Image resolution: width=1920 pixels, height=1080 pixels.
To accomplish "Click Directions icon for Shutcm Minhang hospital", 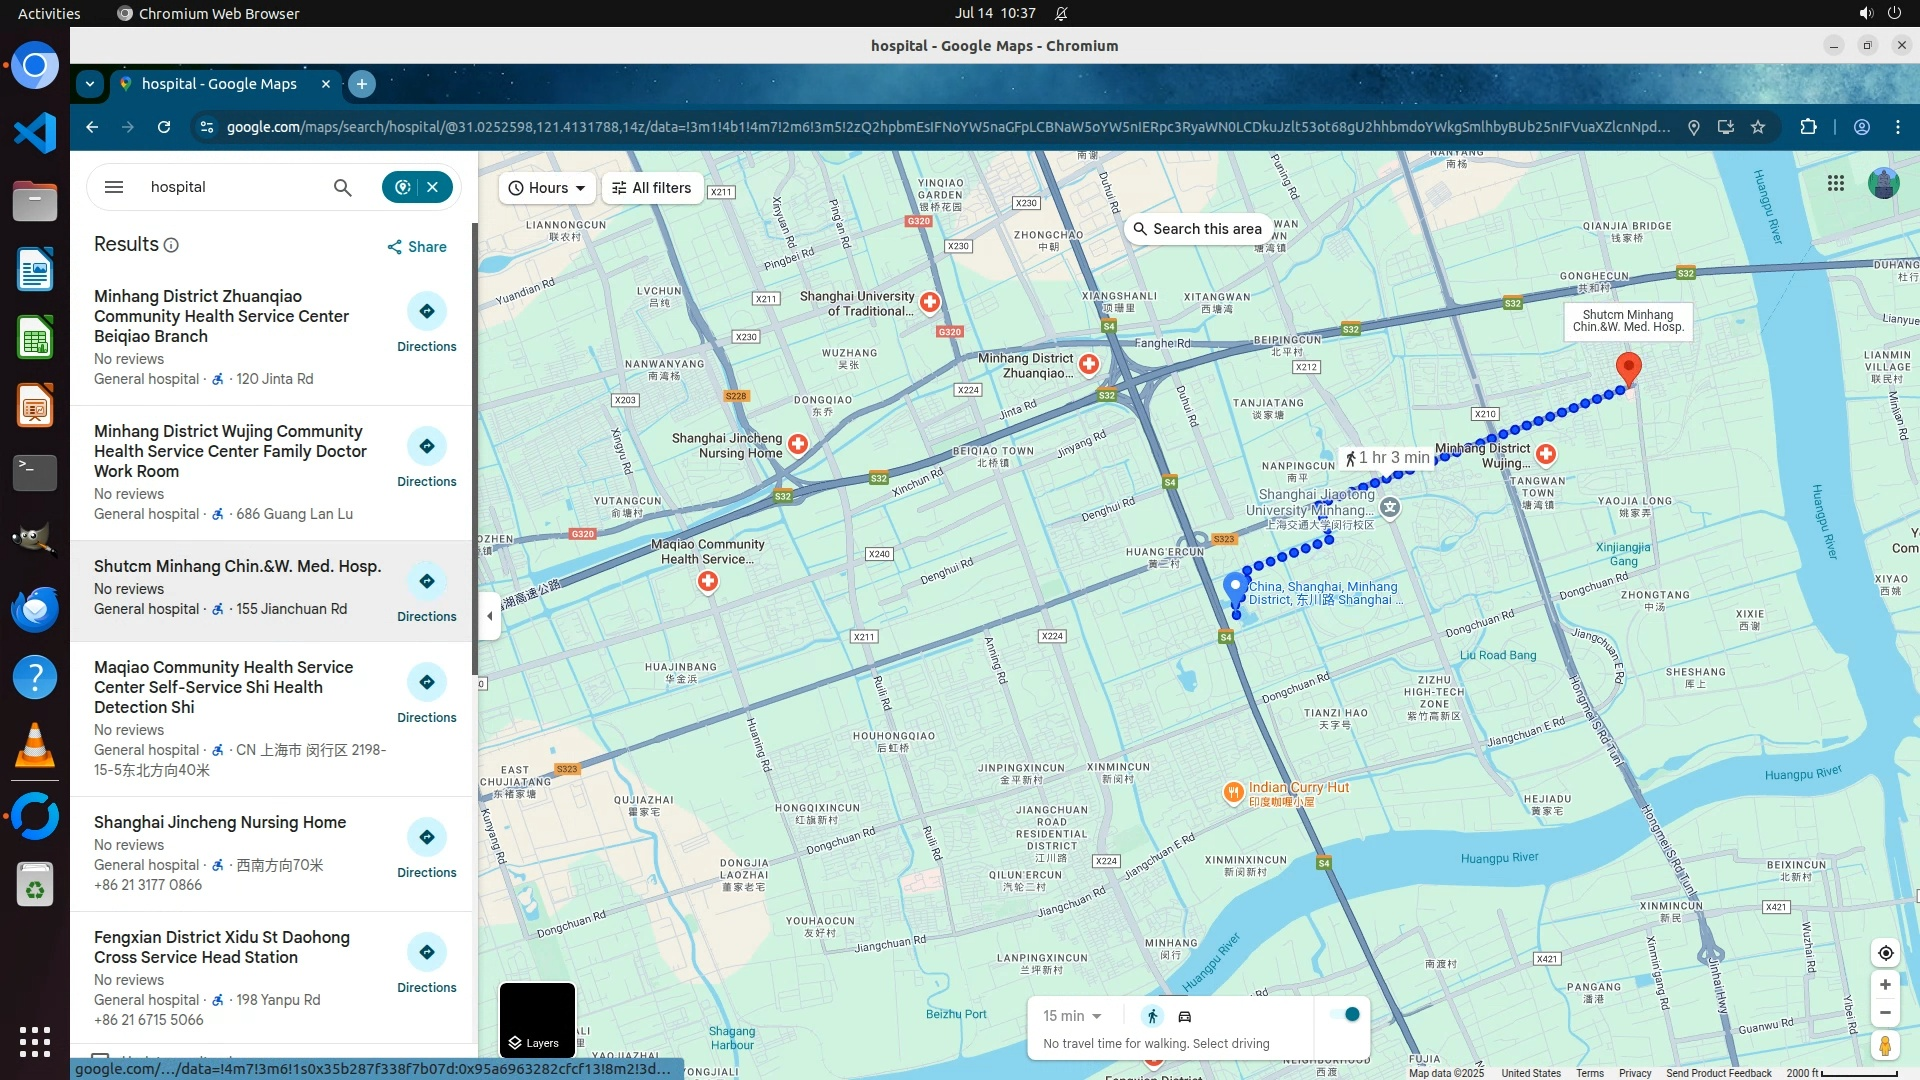I will (x=427, y=581).
